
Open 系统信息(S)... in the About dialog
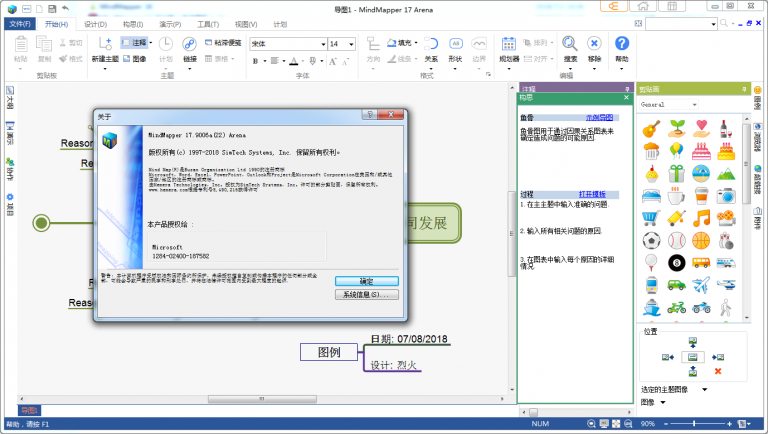point(366,295)
